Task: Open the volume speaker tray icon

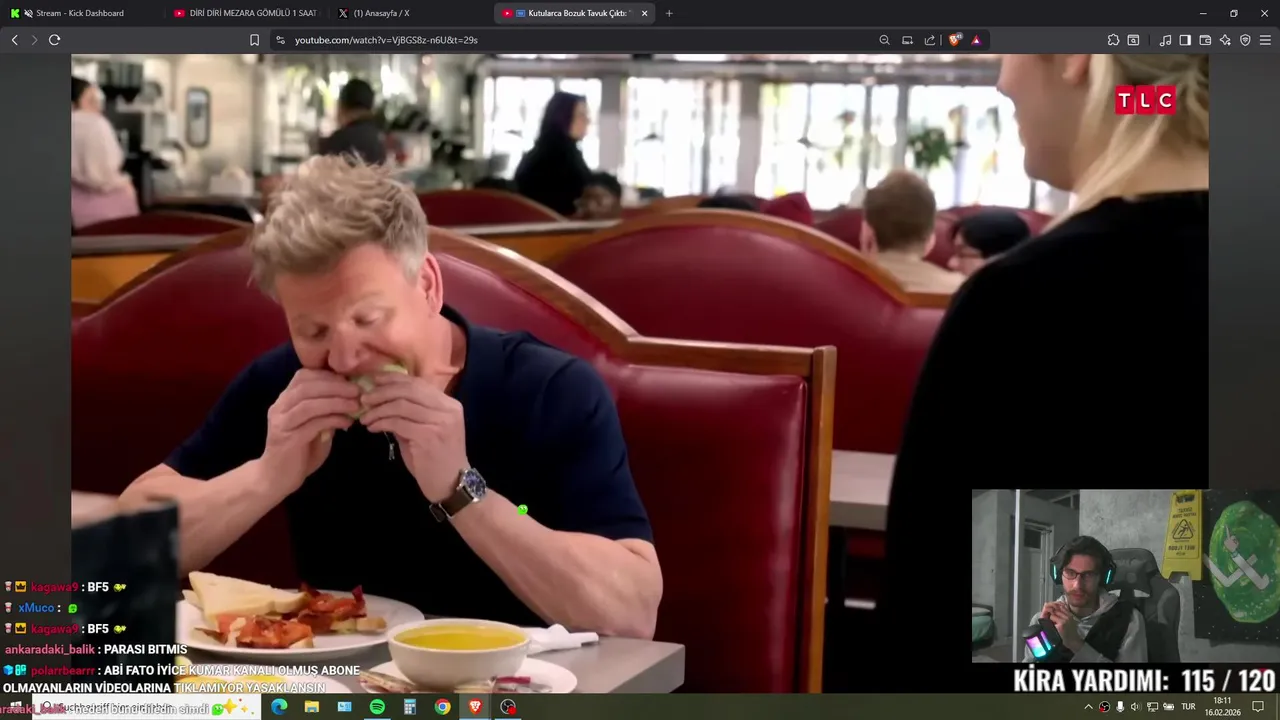Action: (1135, 707)
